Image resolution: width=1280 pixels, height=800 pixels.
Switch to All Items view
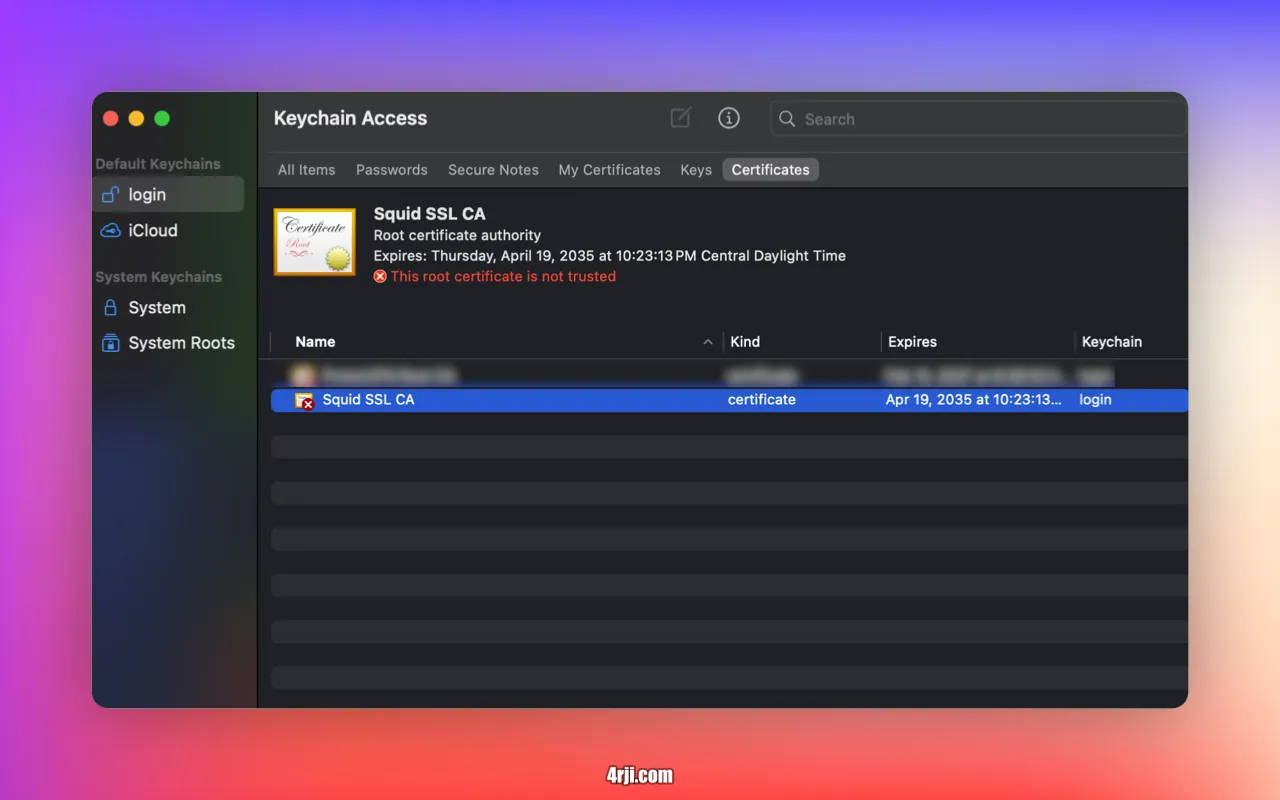[306, 170]
